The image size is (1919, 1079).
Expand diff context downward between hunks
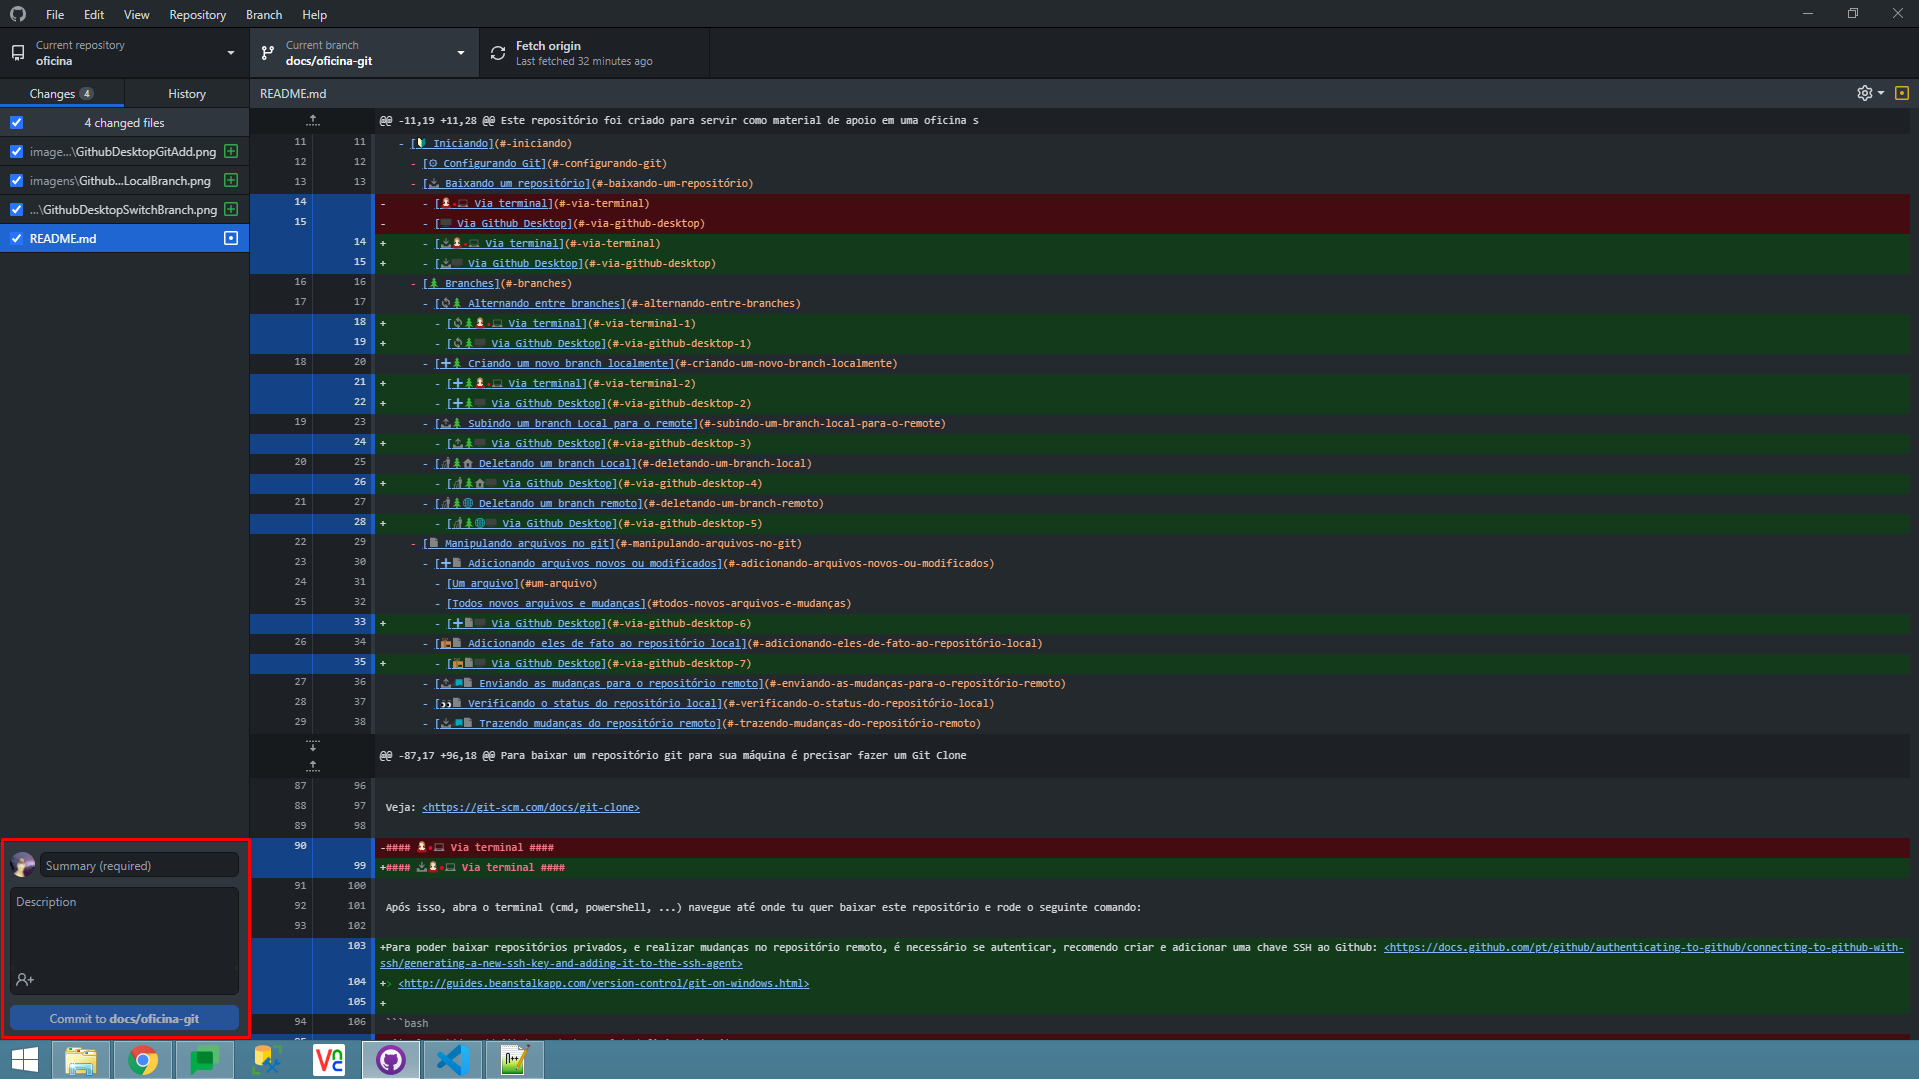tap(313, 746)
